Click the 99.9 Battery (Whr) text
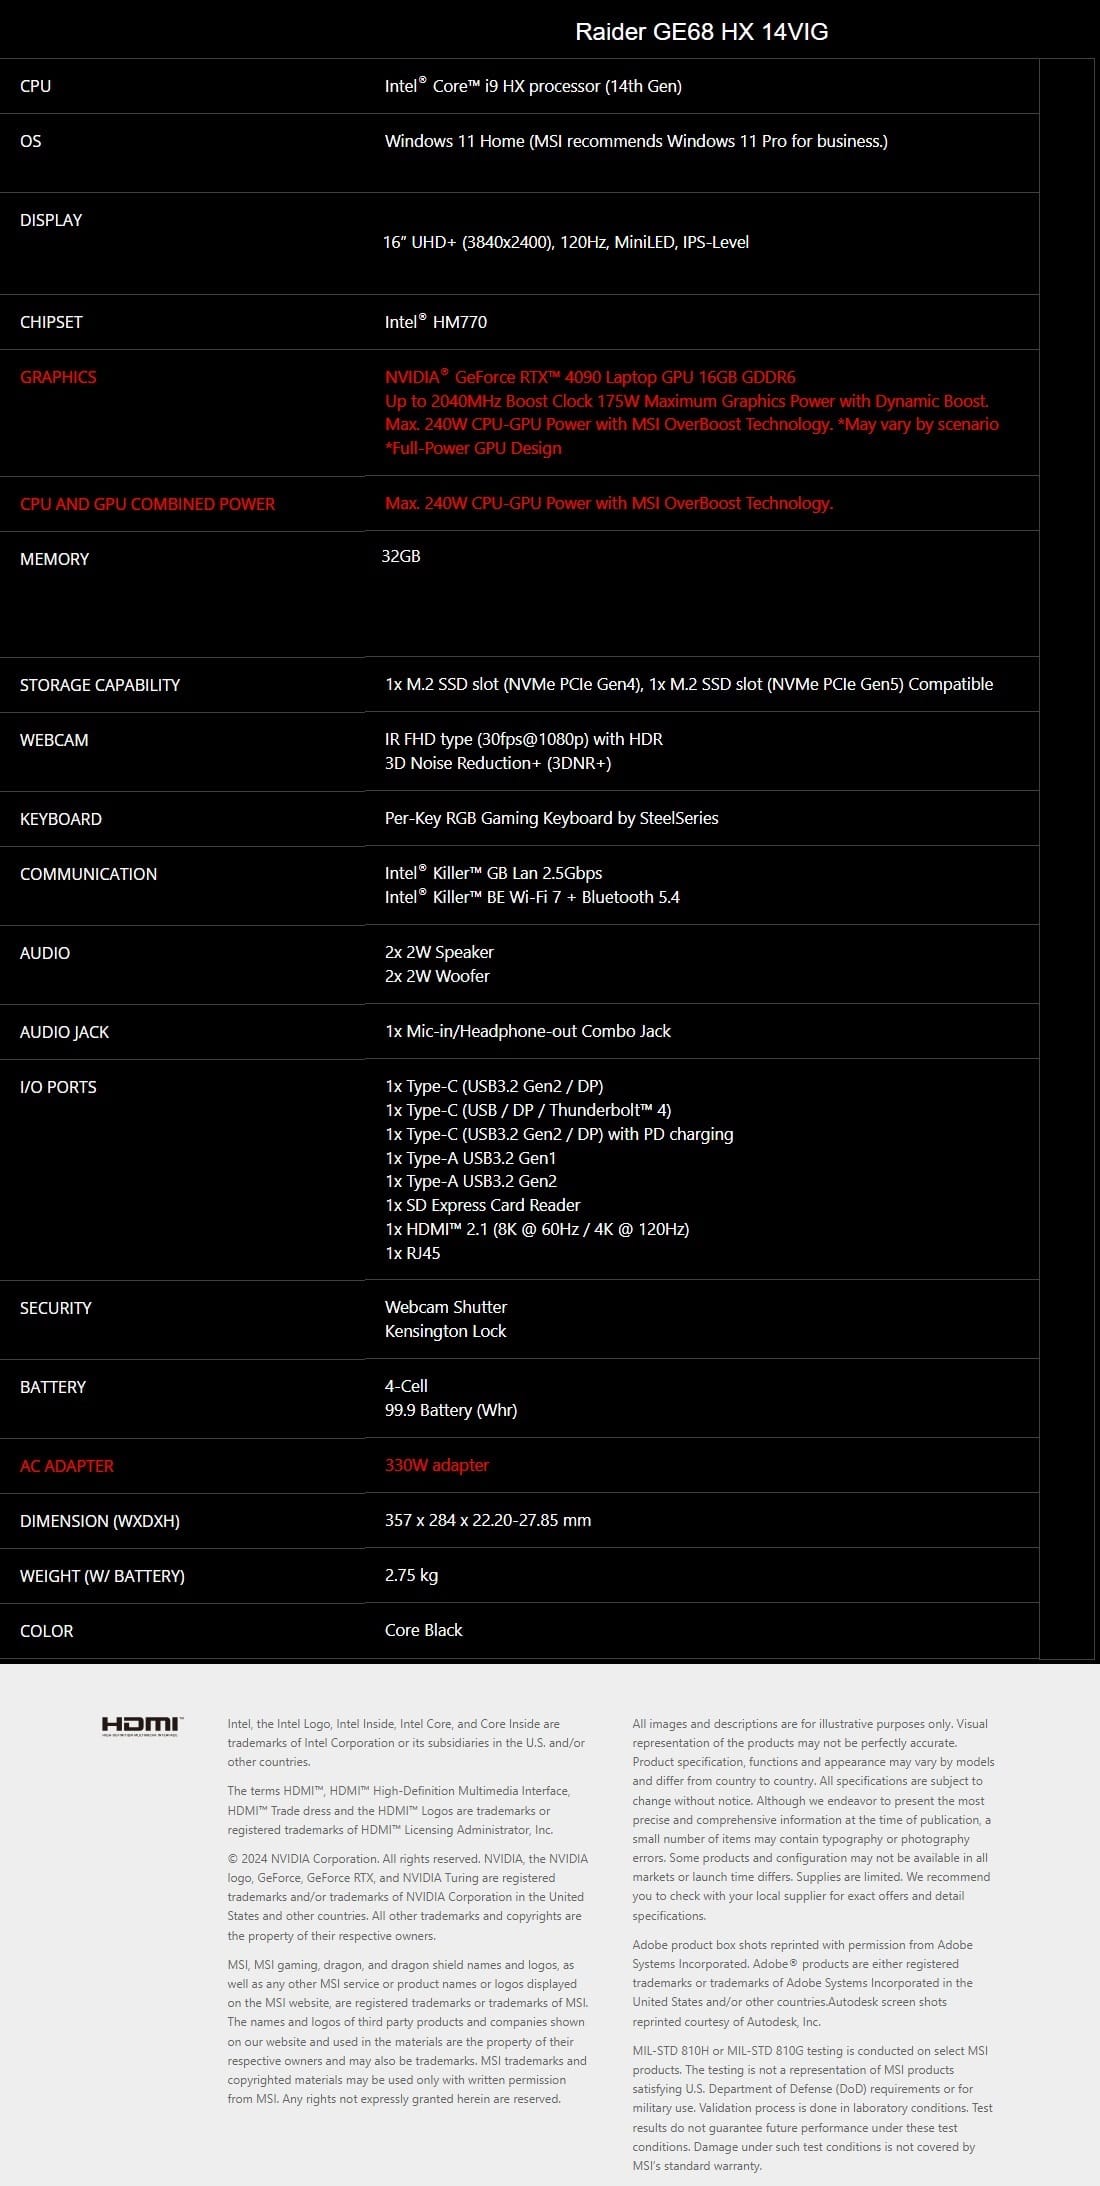Image resolution: width=1100 pixels, height=2186 pixels. [x=451, y=1410]
